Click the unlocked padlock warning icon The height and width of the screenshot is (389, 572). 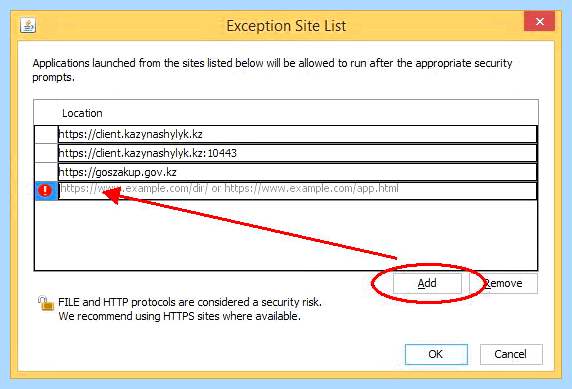(46, 303)
